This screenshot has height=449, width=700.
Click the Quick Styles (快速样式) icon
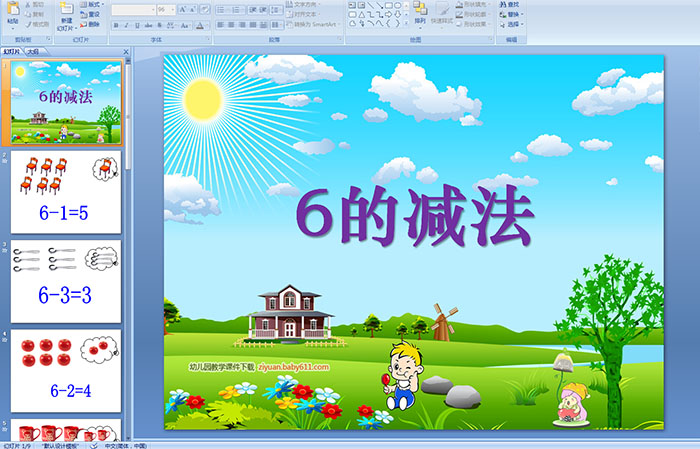point(442,9)
